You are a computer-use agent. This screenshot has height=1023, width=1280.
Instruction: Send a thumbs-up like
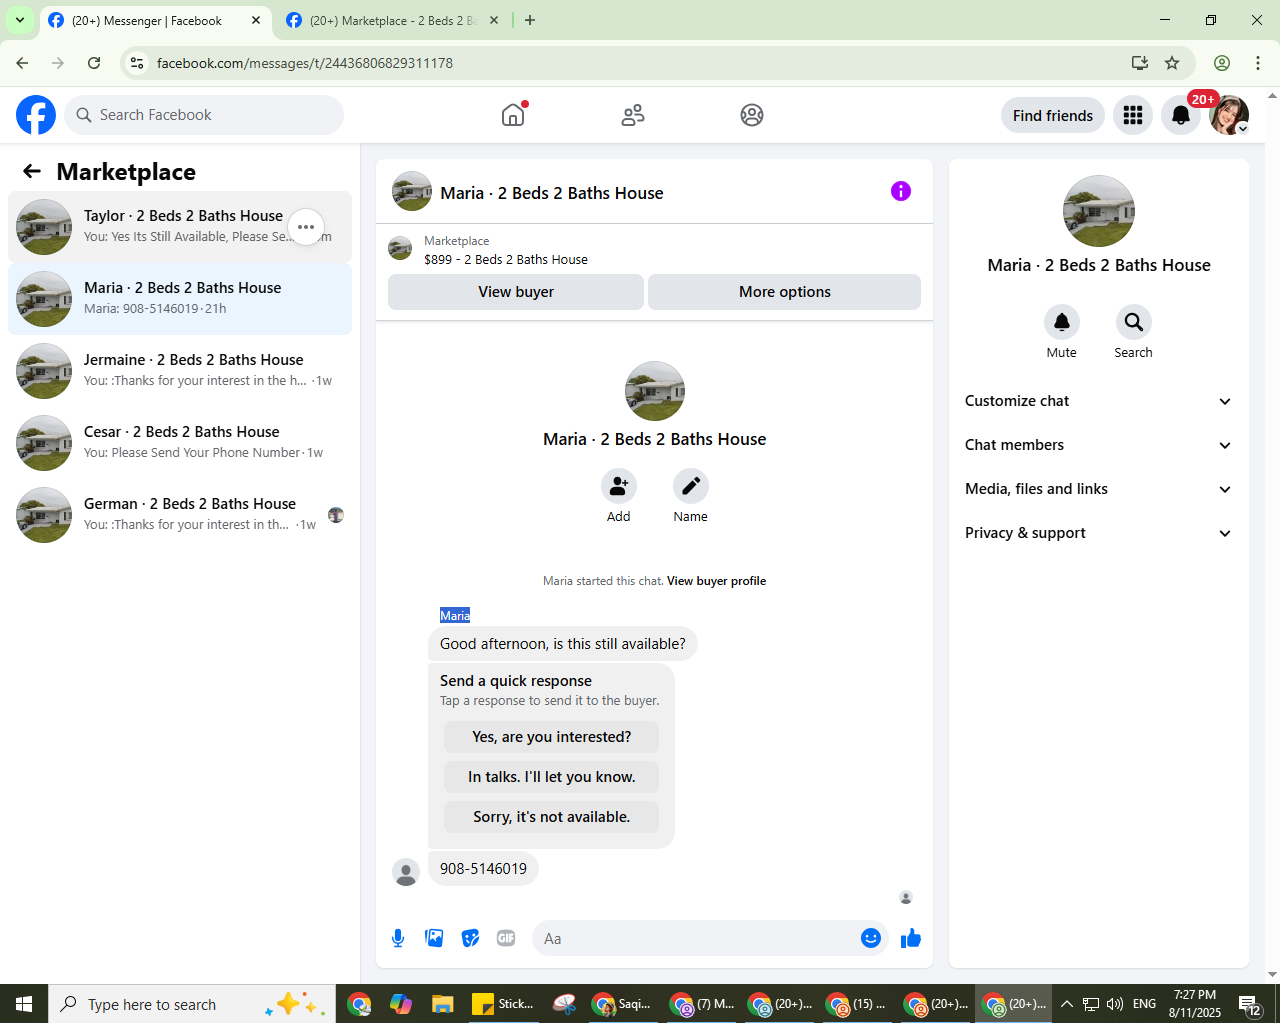(x=911, y=938)
